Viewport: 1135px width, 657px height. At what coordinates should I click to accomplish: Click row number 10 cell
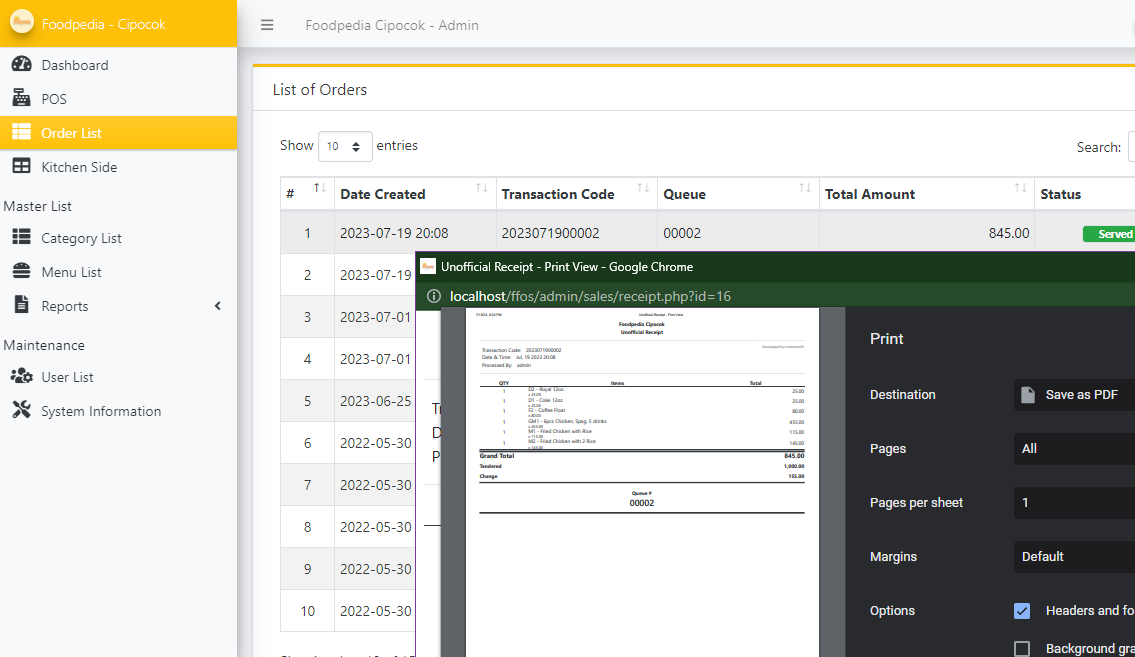pos(308,611)
